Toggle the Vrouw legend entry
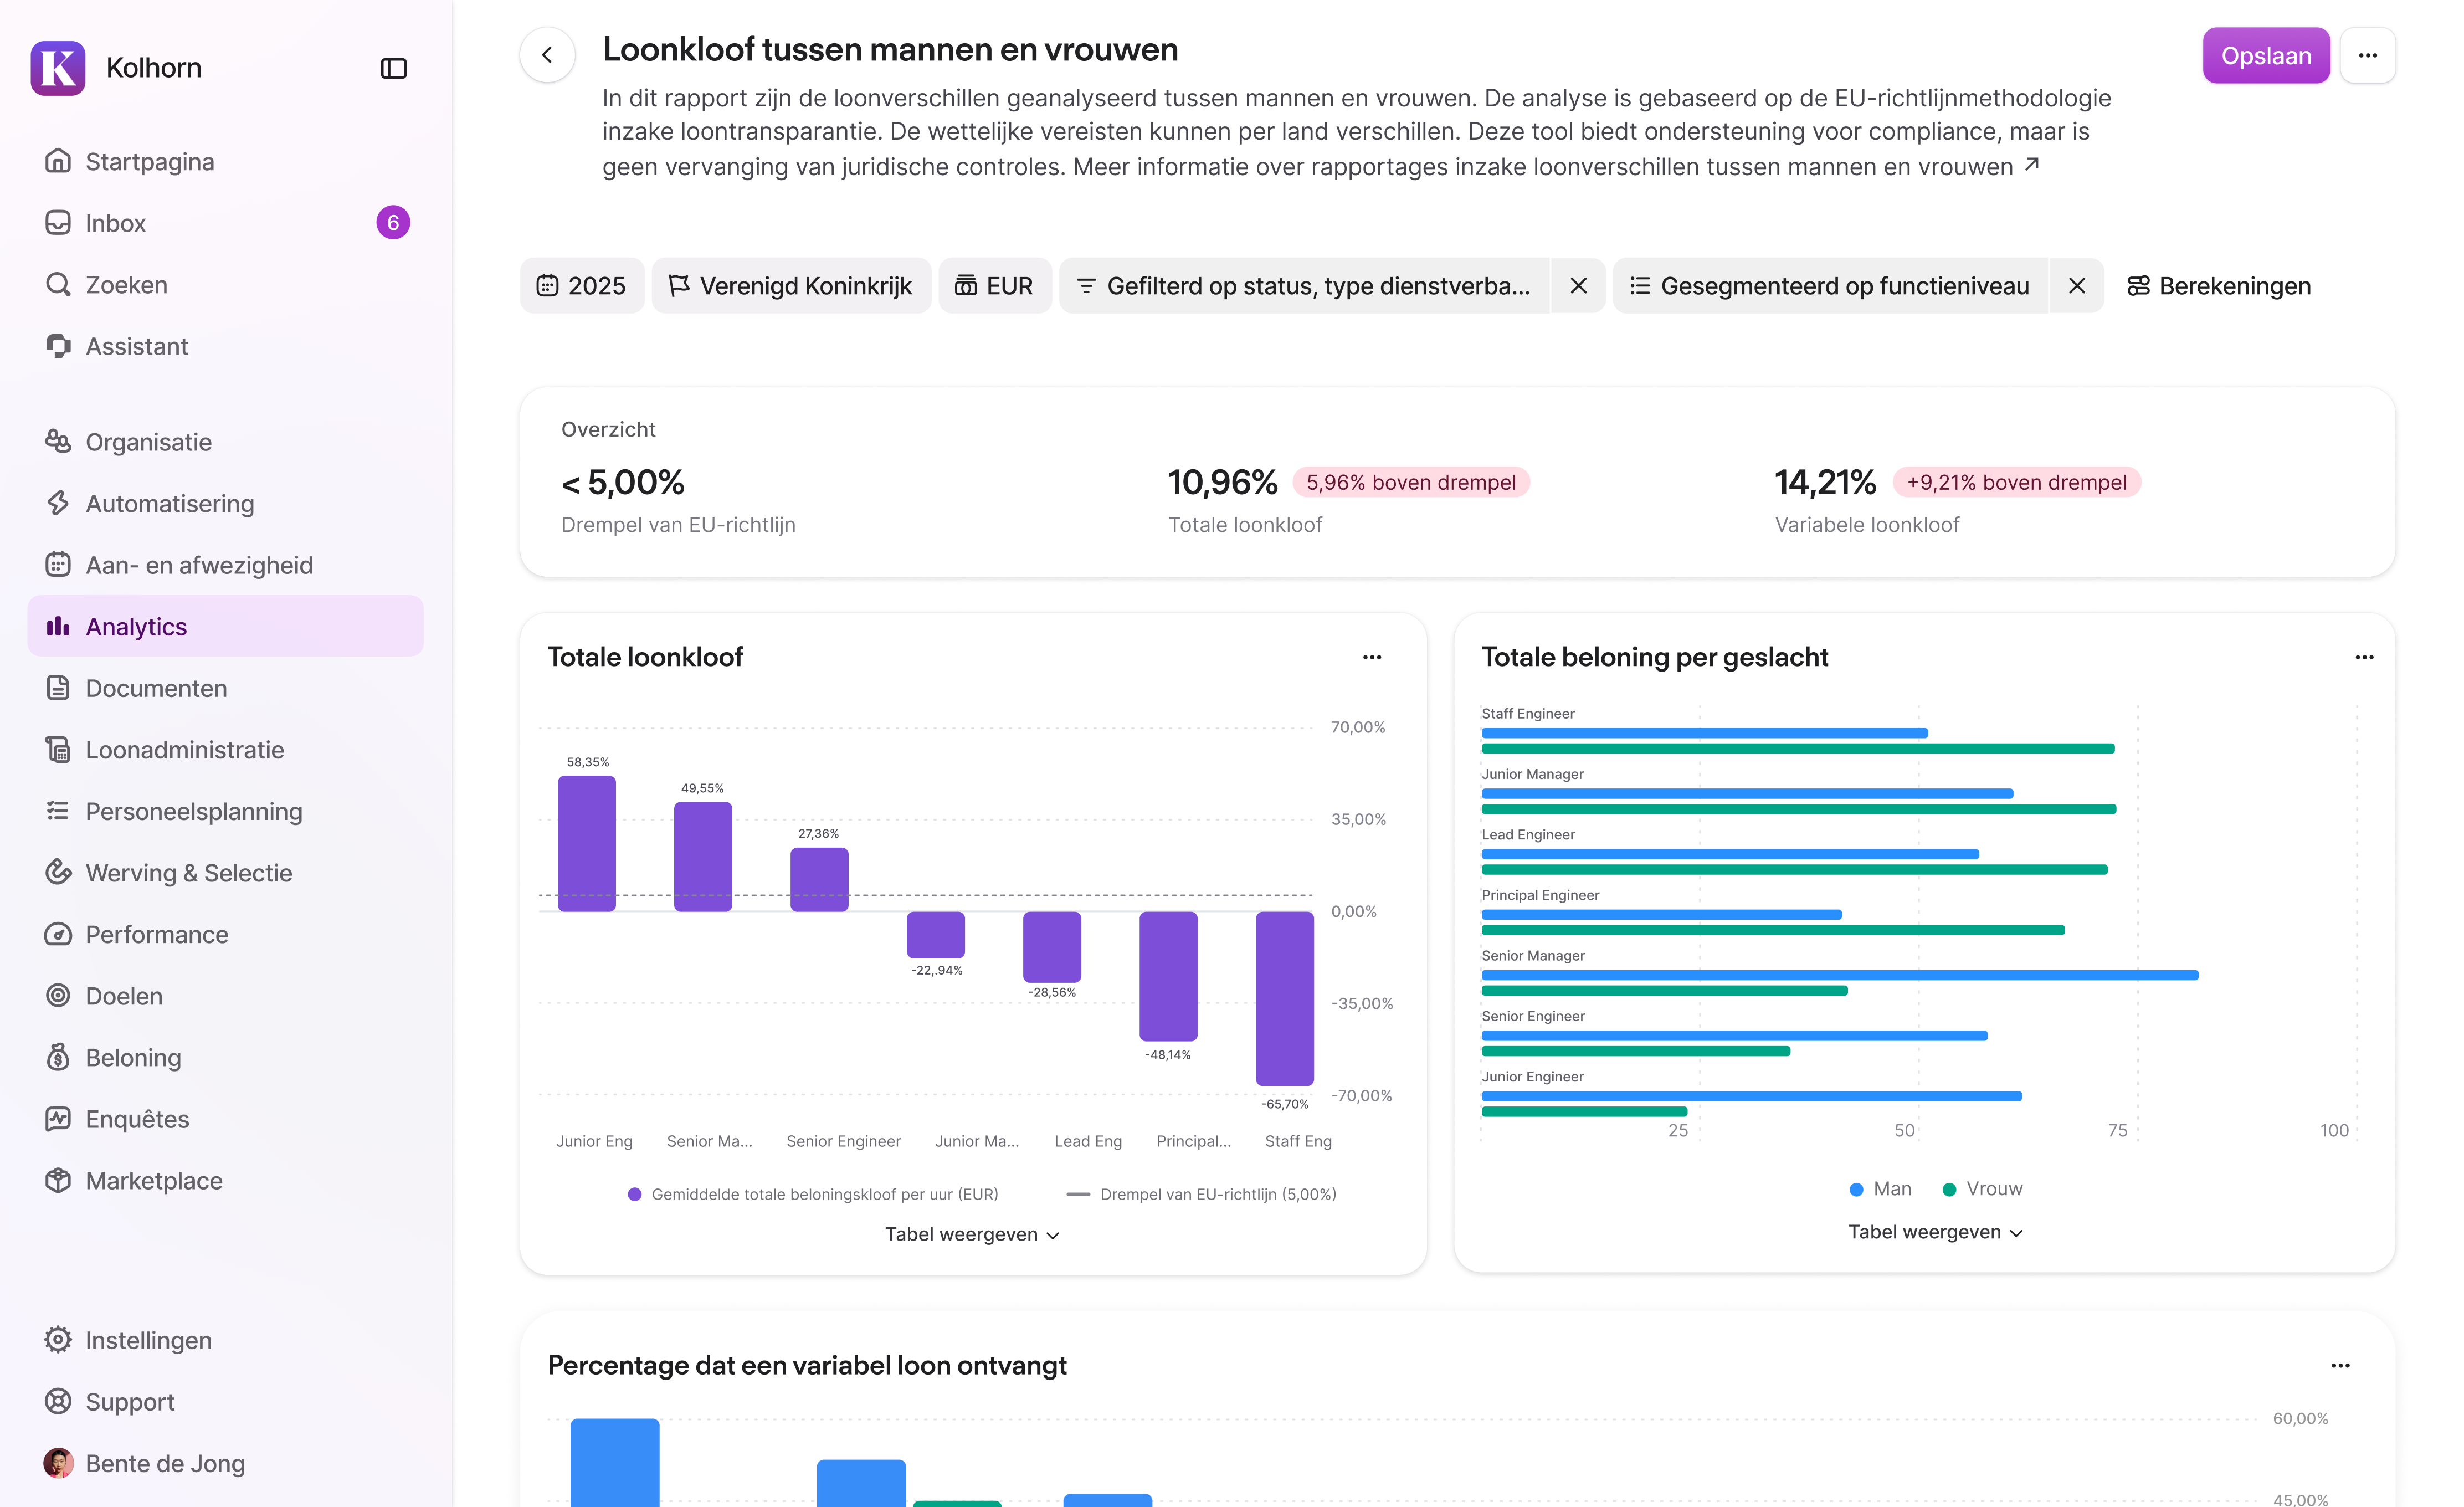 (x=1982, y=1188)
